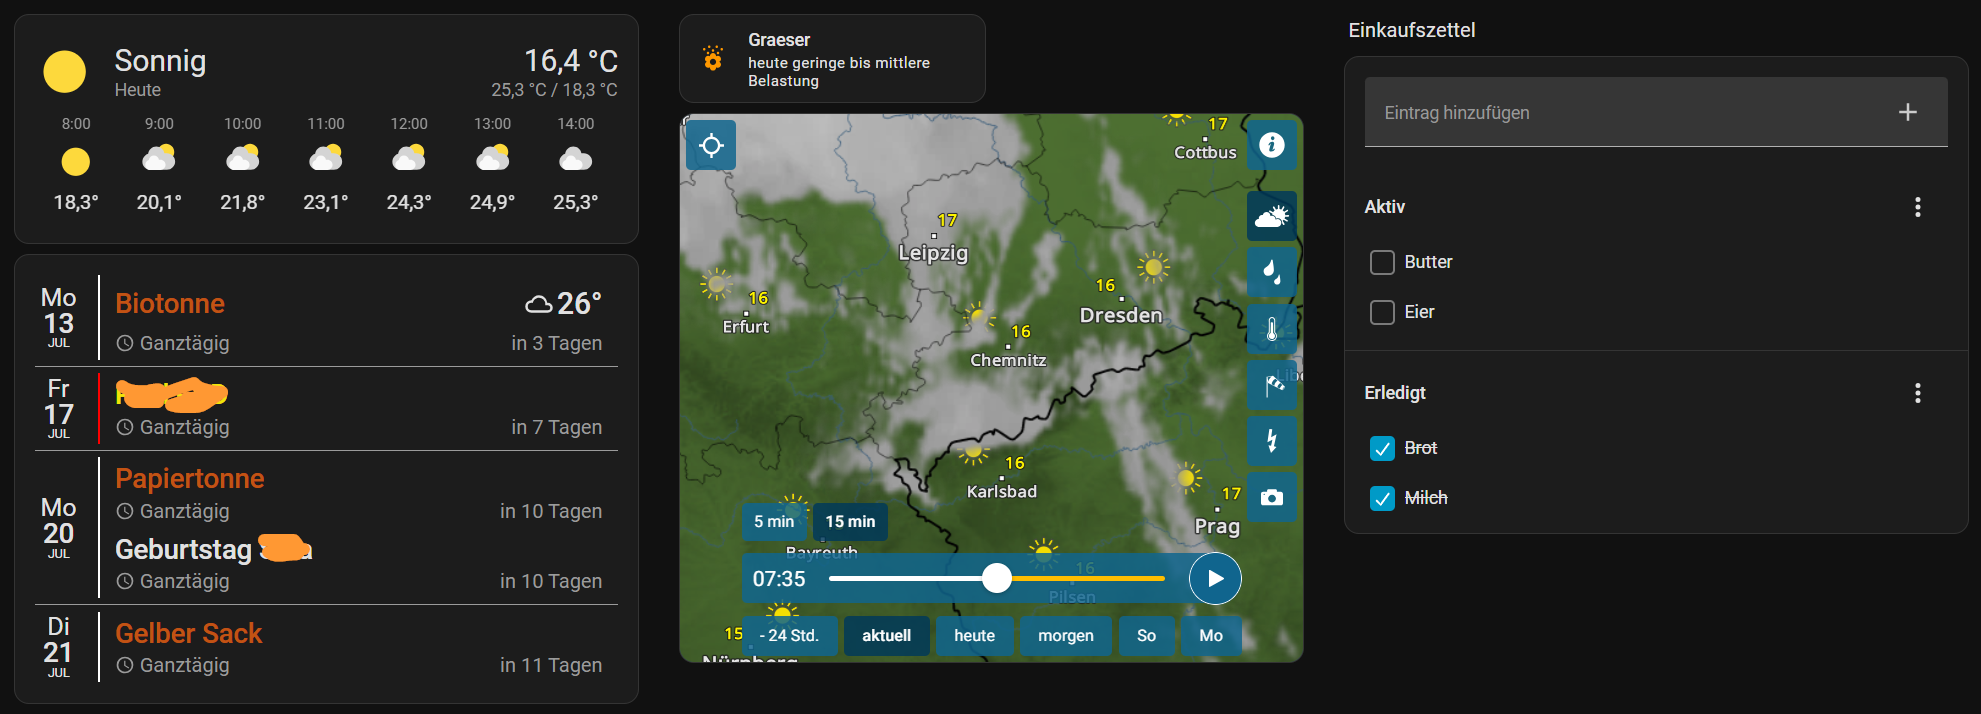Click the Butter item label
This screenshot has width=1981, height=714.
point(1428,262)
